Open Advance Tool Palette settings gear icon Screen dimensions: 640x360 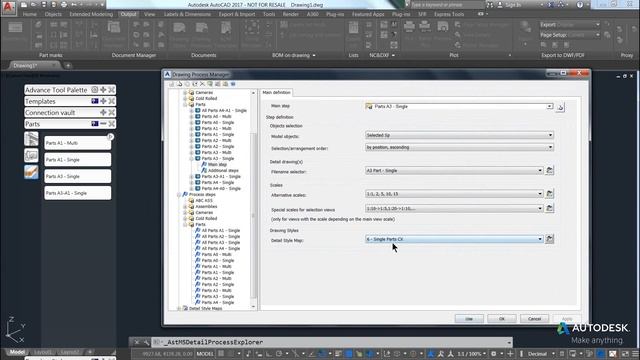[x=95, y=90]
